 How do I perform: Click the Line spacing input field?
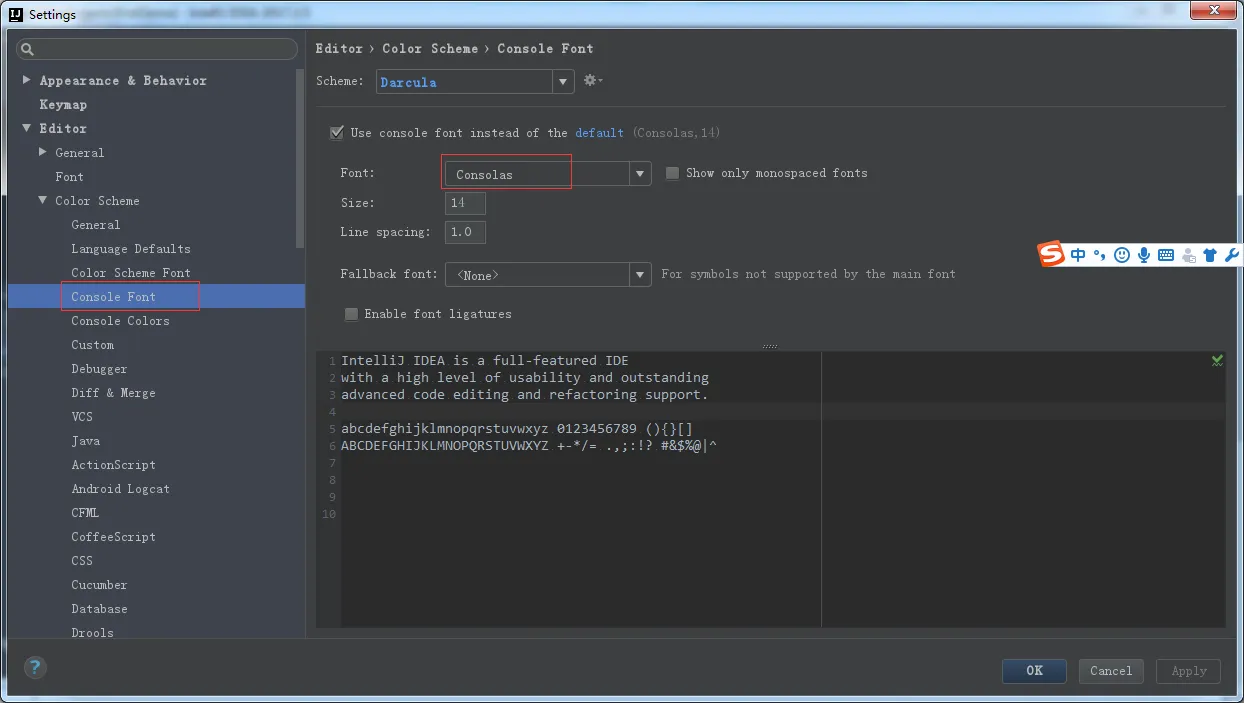(465, 232)
